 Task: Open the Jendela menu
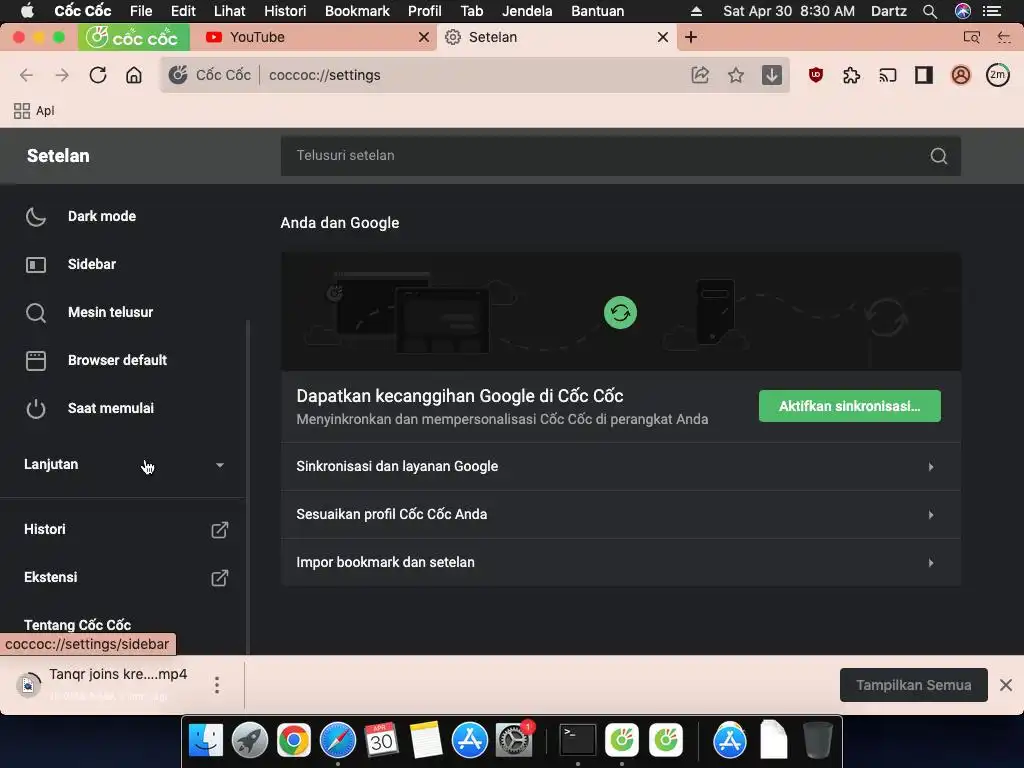coord(527,11)
